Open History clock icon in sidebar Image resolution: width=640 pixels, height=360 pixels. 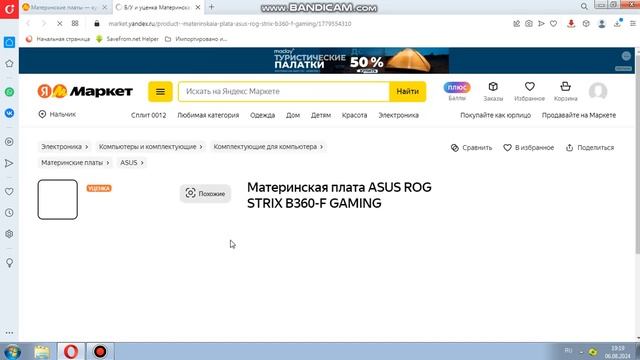tap(9, 213)
